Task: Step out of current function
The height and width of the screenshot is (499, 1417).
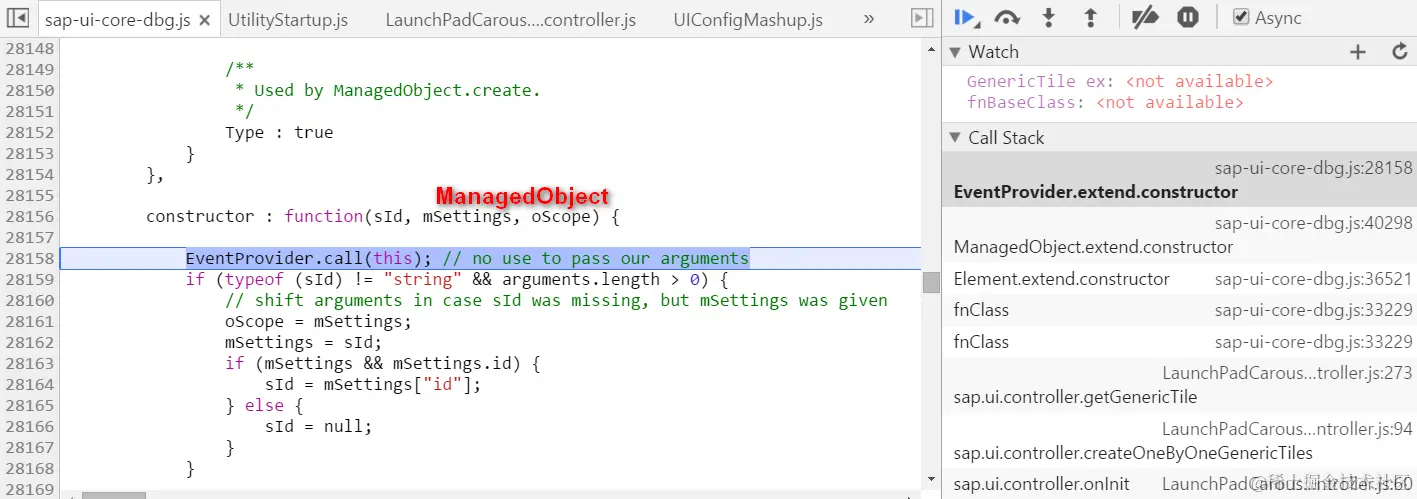Action: click(x=1091, y=17)
